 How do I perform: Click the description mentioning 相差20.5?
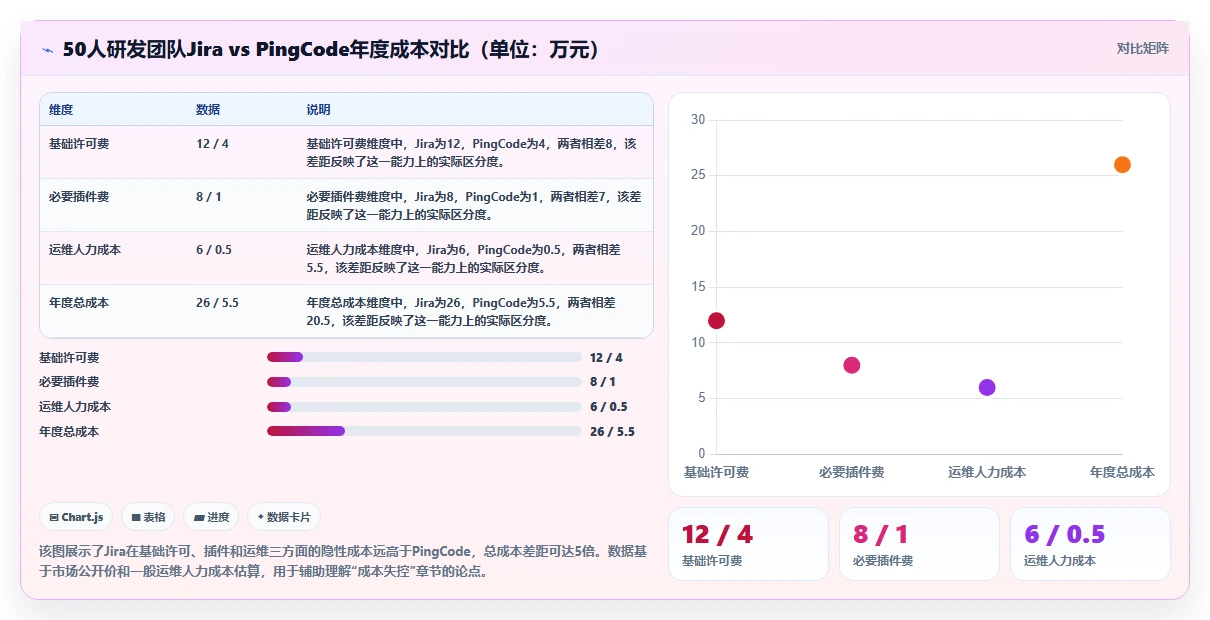click(461, 311)
